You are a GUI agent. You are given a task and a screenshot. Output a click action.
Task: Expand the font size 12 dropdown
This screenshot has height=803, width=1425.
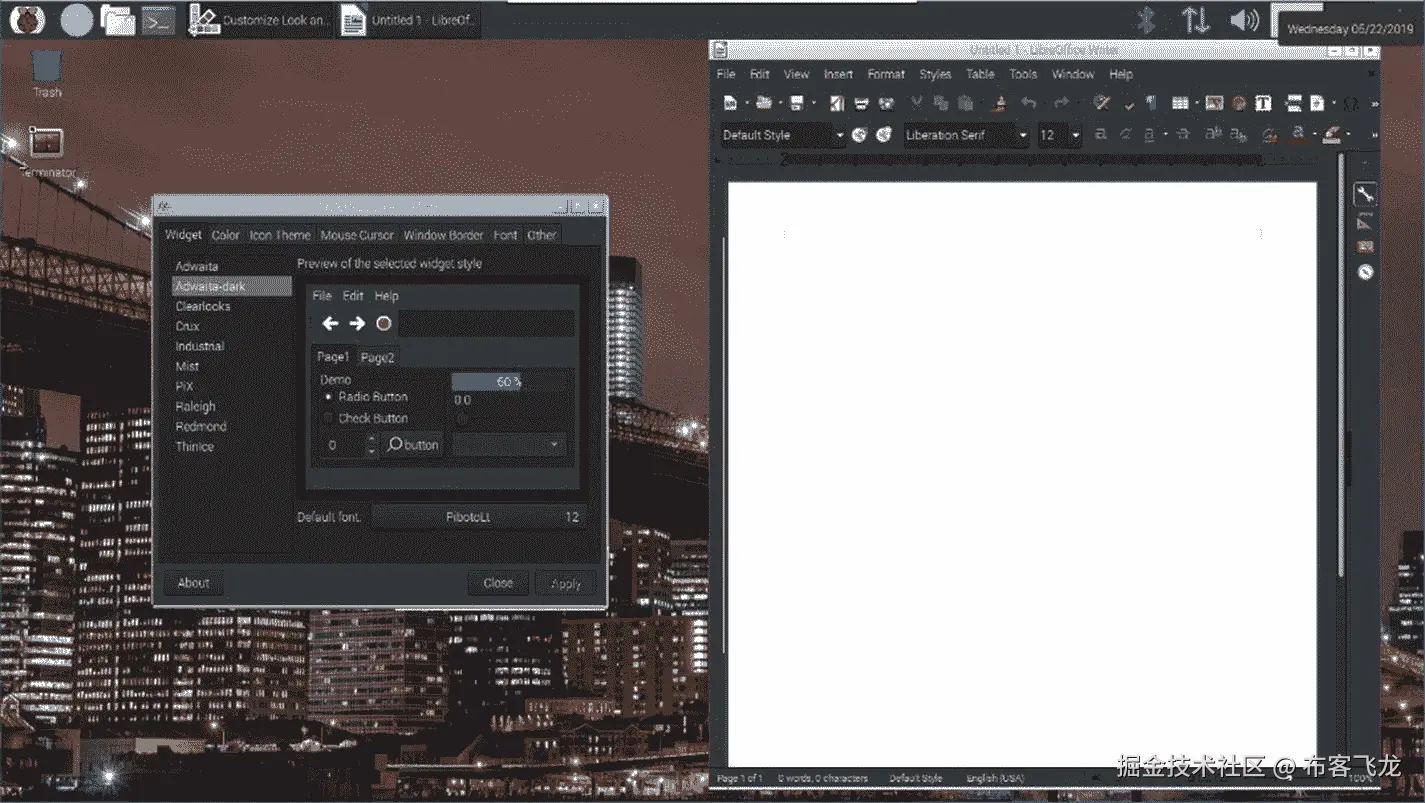pos(1076,135)
